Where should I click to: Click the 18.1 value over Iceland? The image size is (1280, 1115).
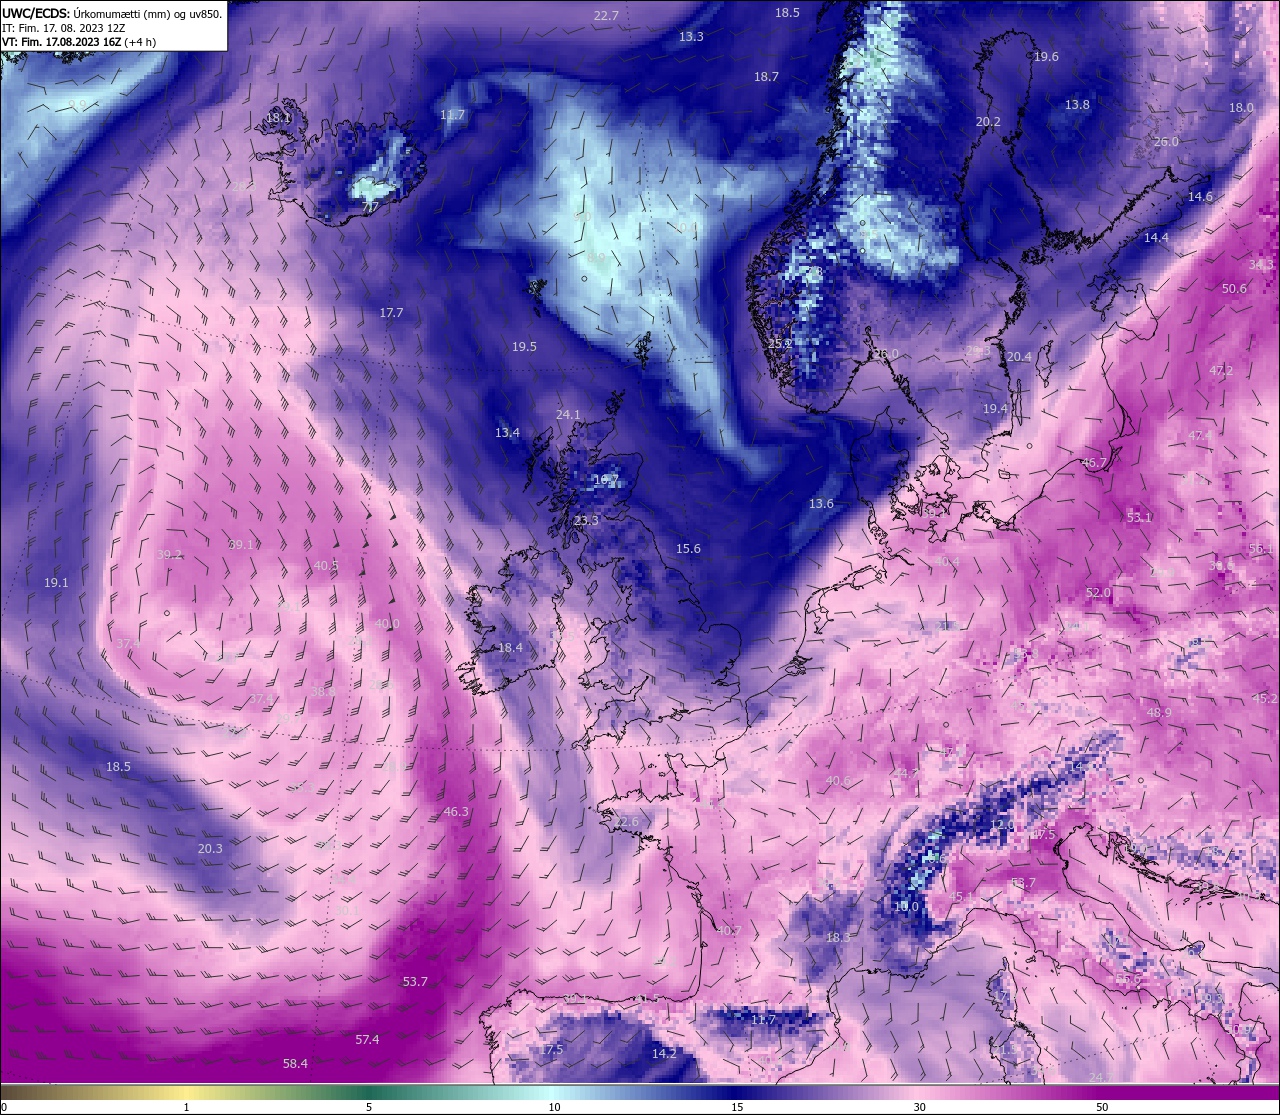(x=278, y=118)
